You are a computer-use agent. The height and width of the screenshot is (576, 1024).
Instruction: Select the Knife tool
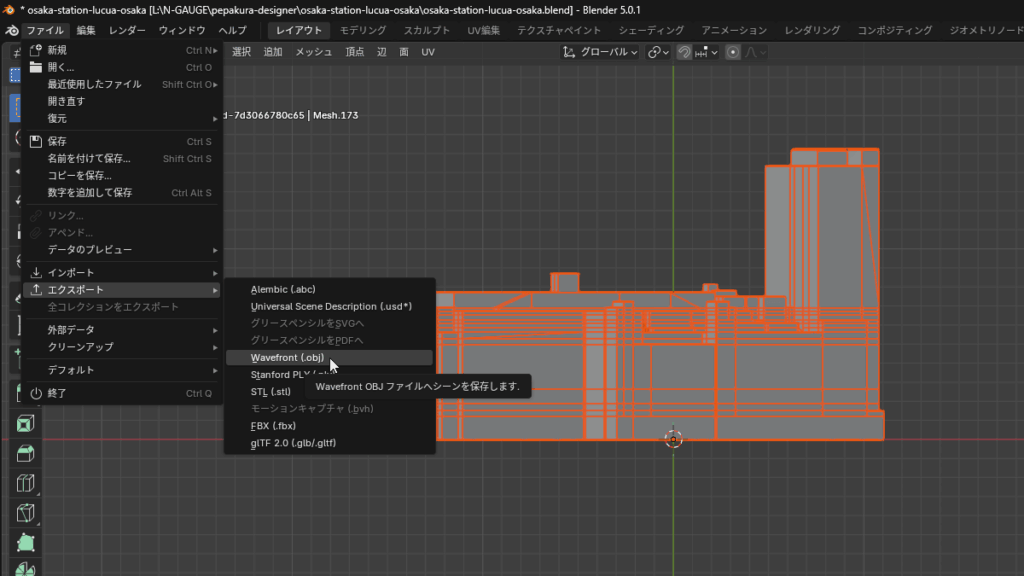point(25,514)
